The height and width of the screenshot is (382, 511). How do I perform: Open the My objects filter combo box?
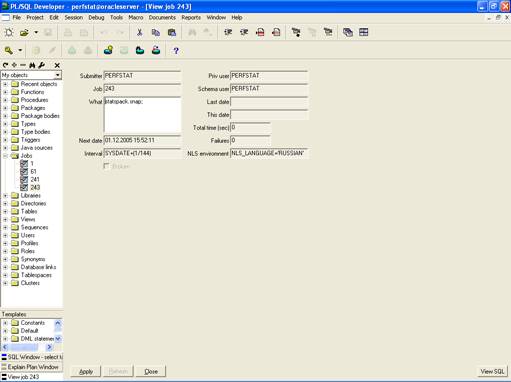click(58, 75)
